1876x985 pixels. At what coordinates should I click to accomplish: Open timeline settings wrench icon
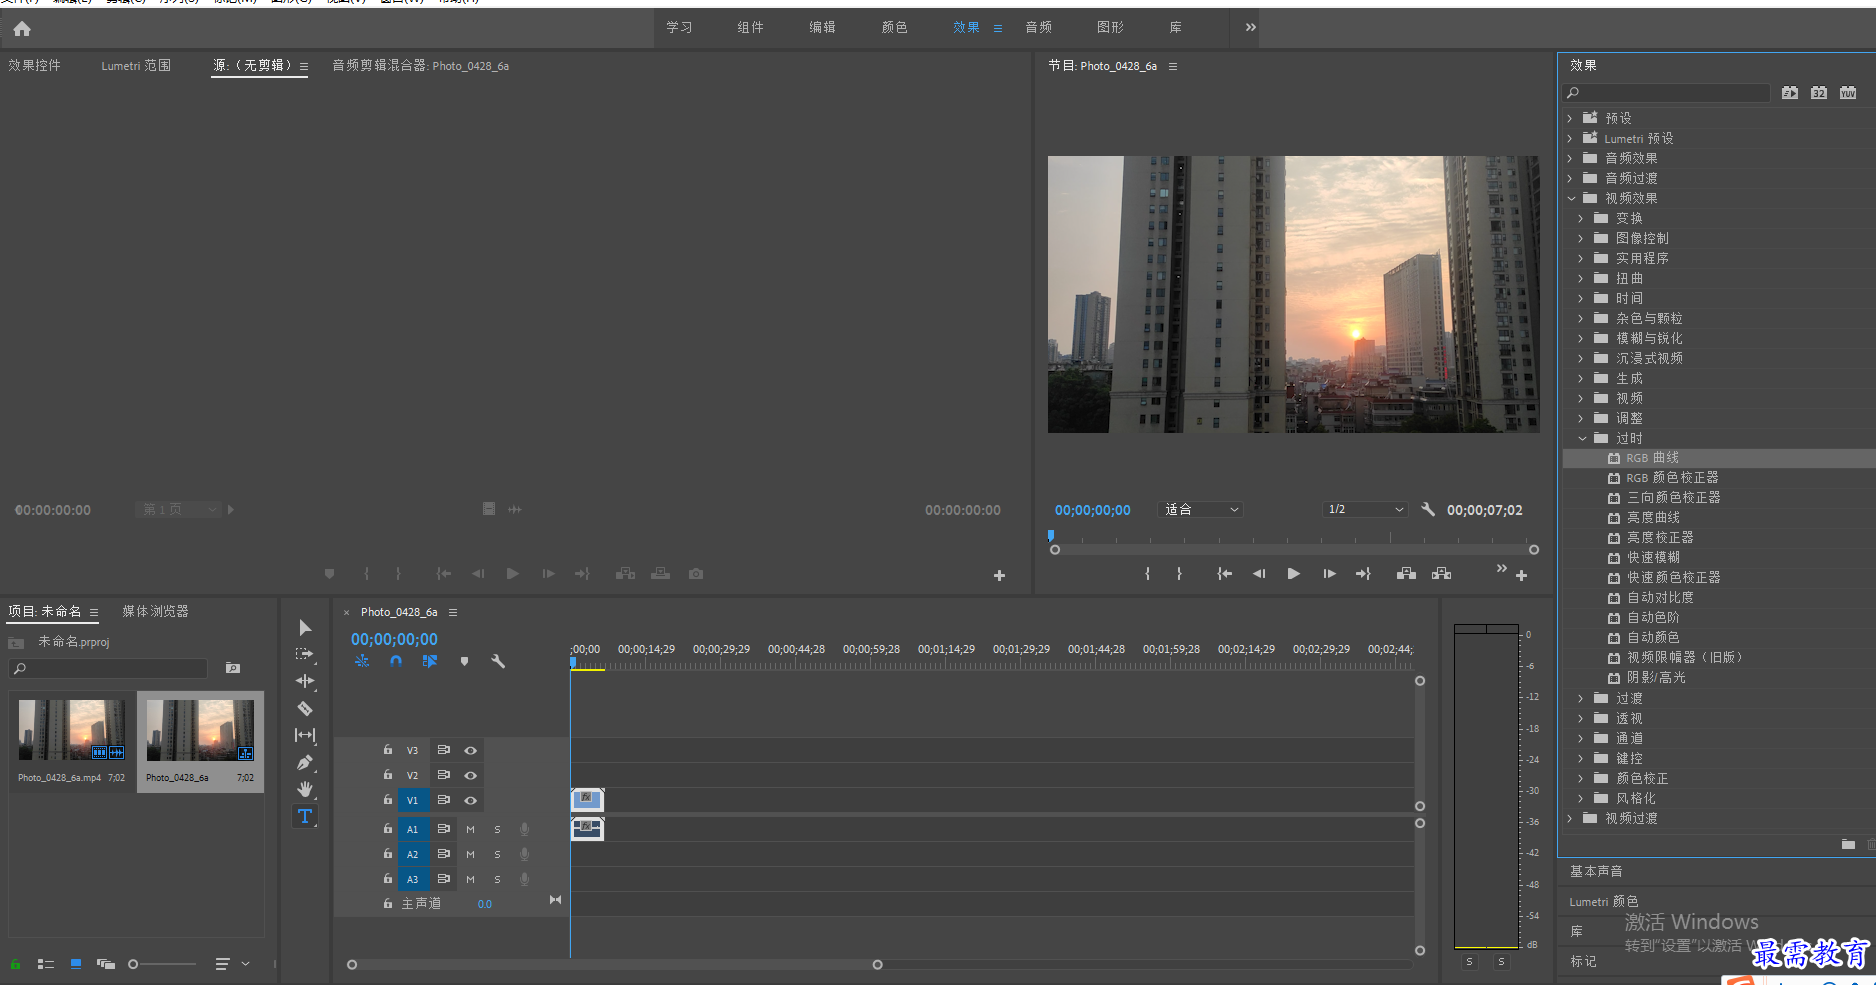pyautogui.click(x=498, y=661)
